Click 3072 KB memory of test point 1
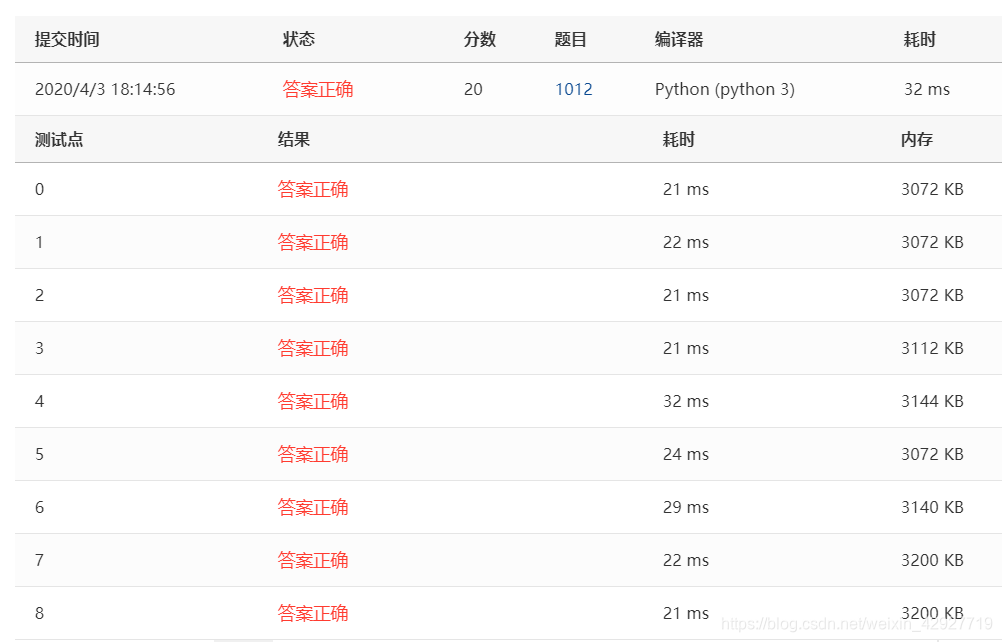1002x642 pixels. [x=932, y=242]
